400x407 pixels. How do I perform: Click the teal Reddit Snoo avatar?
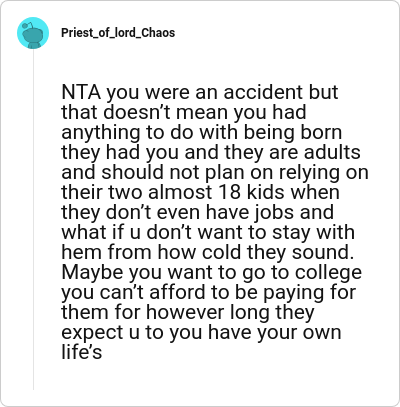33,33
